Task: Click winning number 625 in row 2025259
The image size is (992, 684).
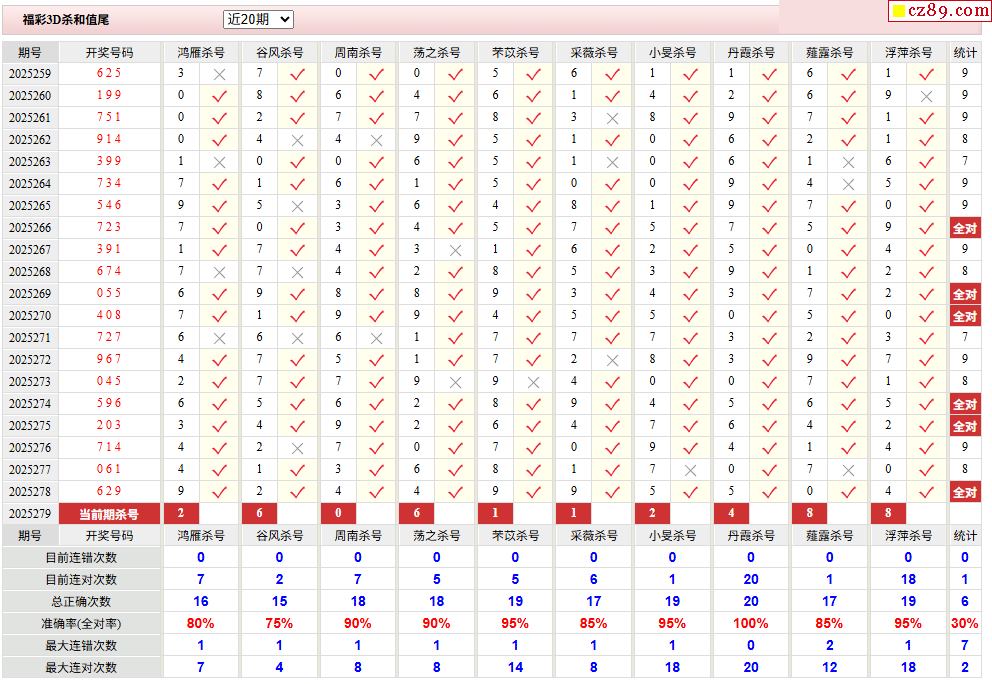Action: pos(109,74)
